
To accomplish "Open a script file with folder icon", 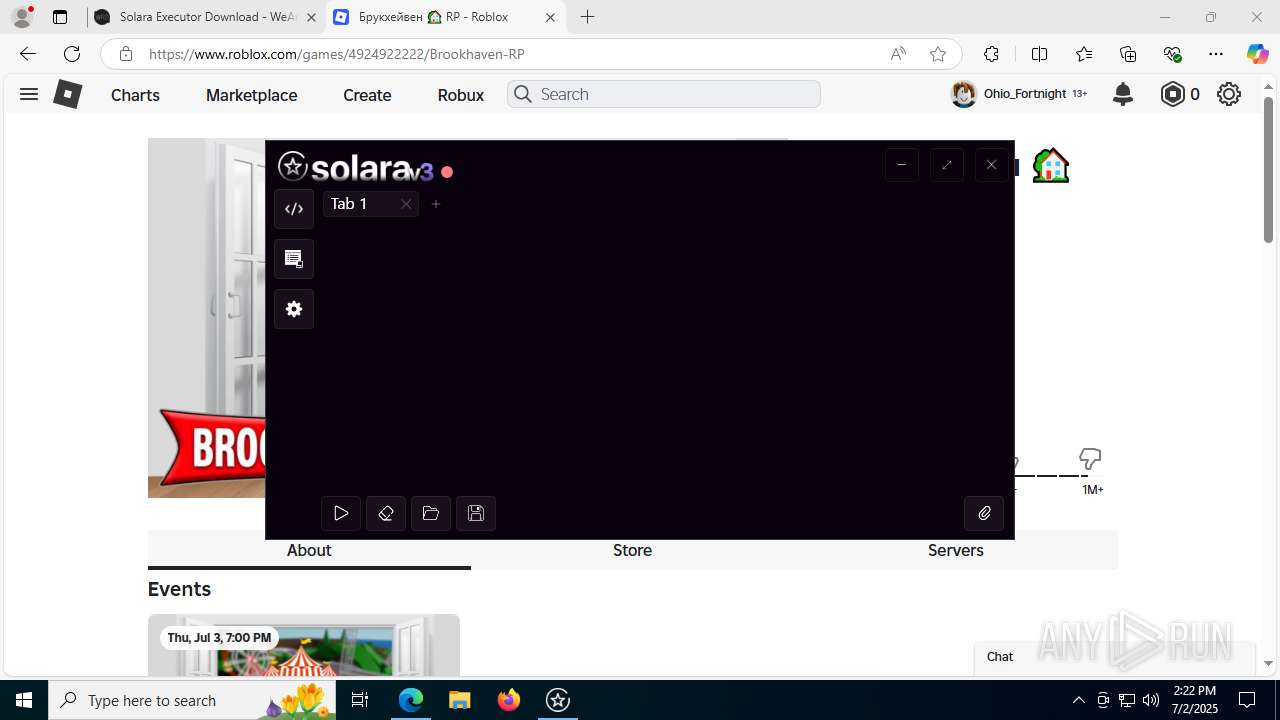I will [x=431, y=513].
